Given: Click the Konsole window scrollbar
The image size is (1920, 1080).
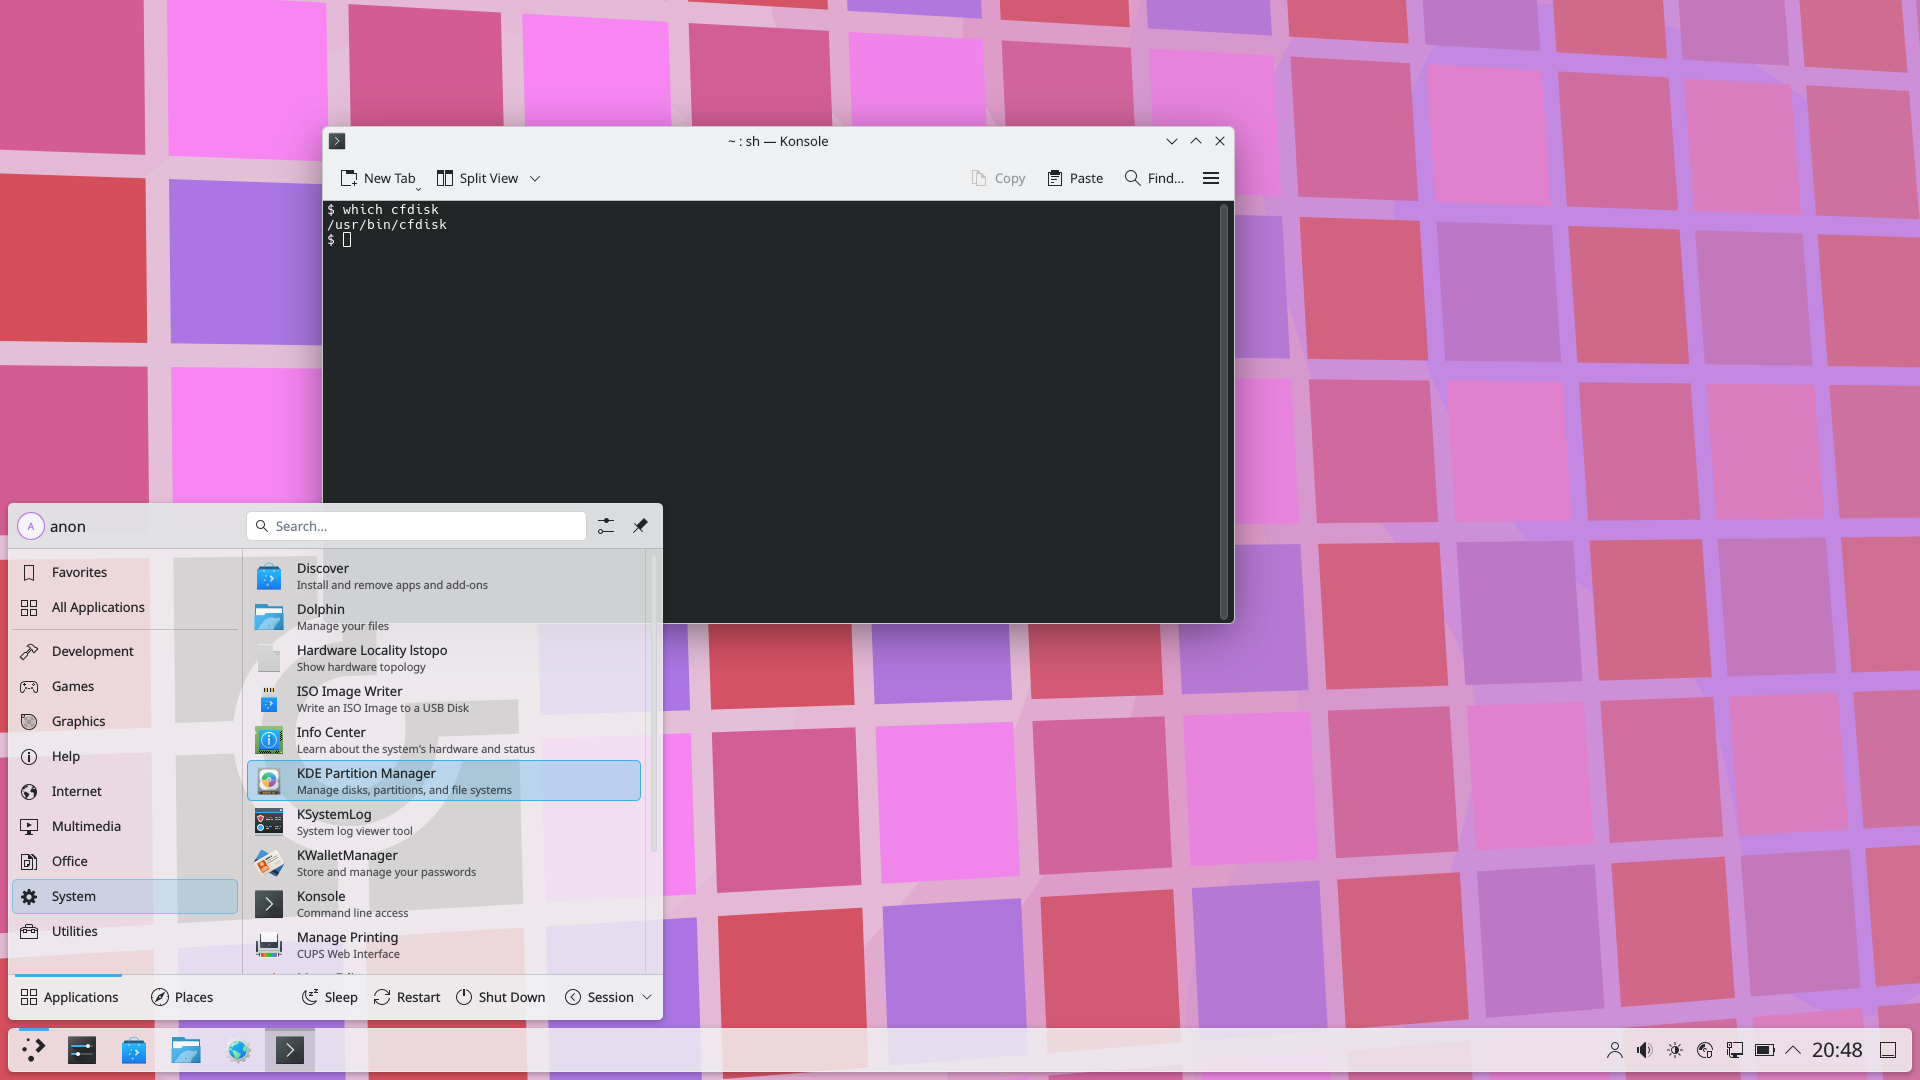Looking at the screenshot, I should 1223,411.
